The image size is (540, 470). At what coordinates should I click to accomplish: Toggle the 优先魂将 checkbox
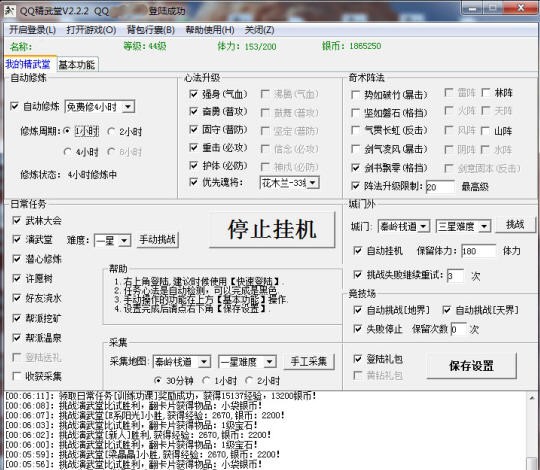(x=194, y=182)
